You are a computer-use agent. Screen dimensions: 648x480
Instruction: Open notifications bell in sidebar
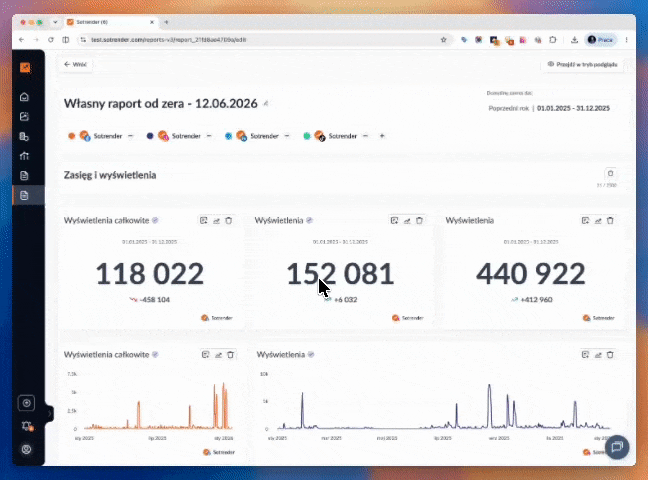pyautogui.click(x=26, y=426)
